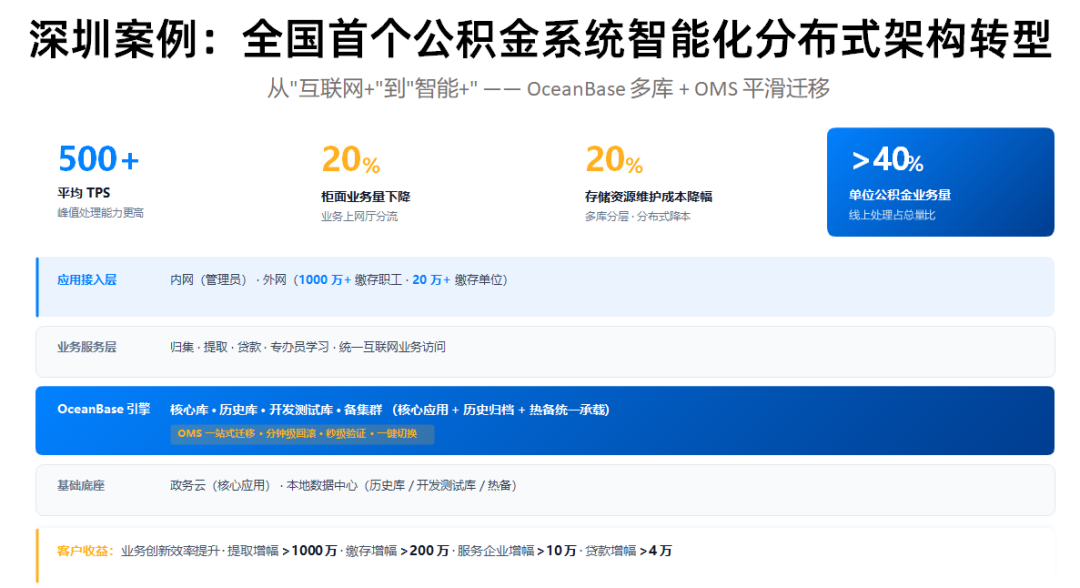Click the 20% above 柜面业务量下降

(351, 160)
